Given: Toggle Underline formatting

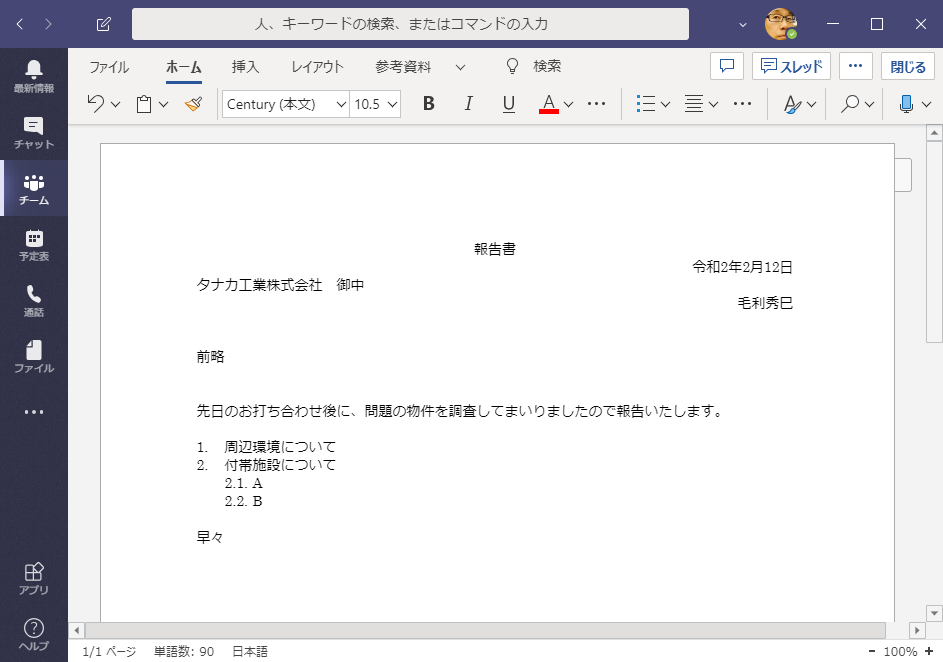Looking at the screenshot, I should [508, 104].
